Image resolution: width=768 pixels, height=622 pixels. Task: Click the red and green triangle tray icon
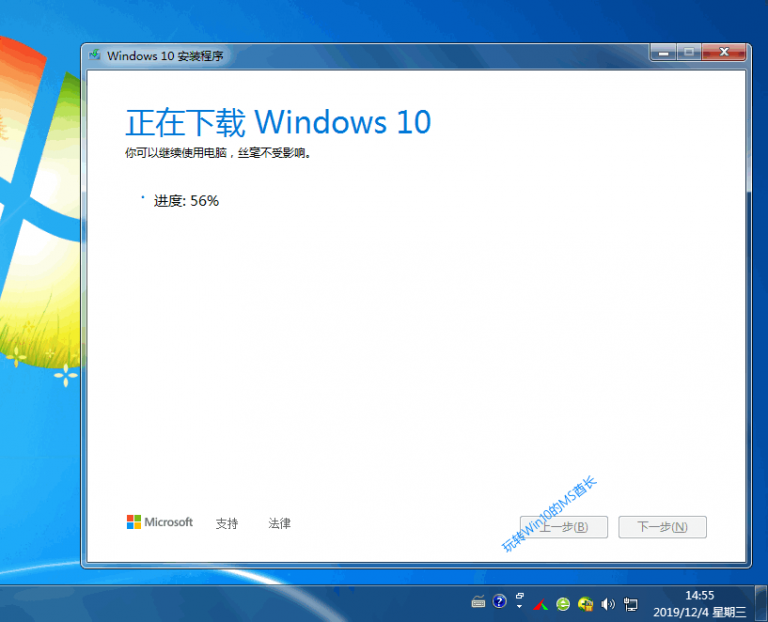point(541,605)
